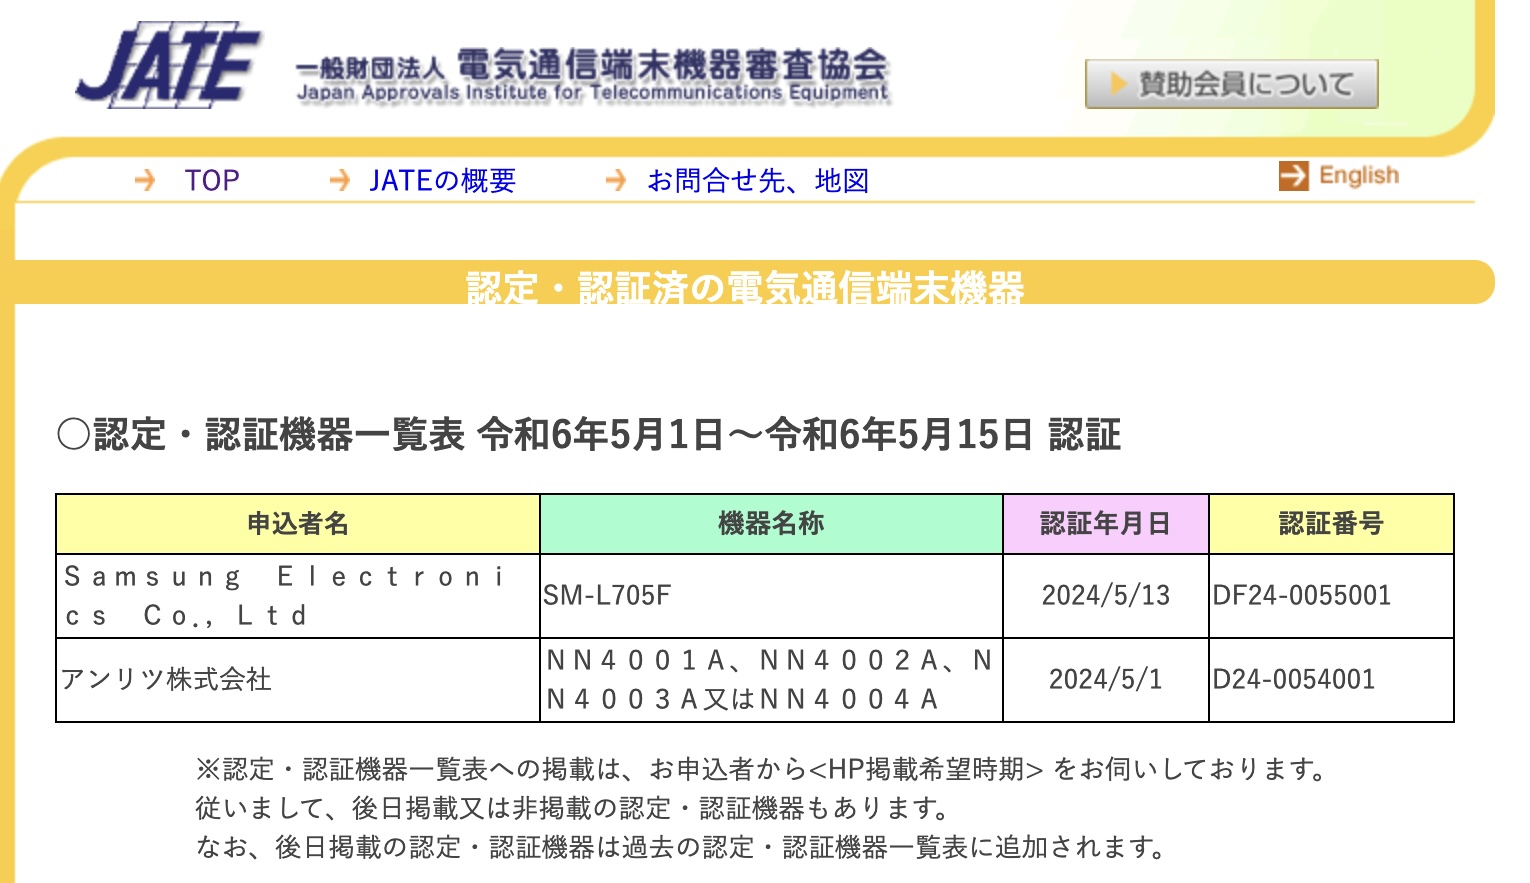Screen dimensions: 1530x883
Task: Click the 認定・認証機器一覧表 heading
Action: (x=589, y=435)
